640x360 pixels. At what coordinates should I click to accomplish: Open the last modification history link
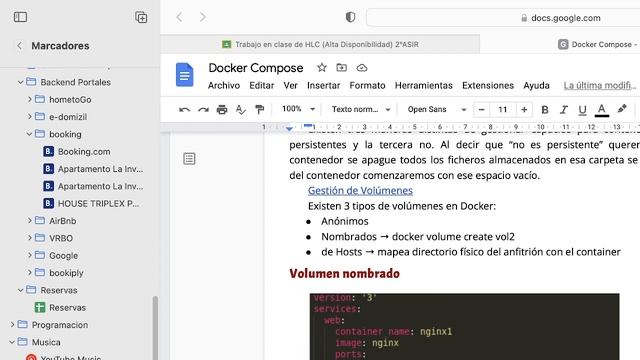600,85
